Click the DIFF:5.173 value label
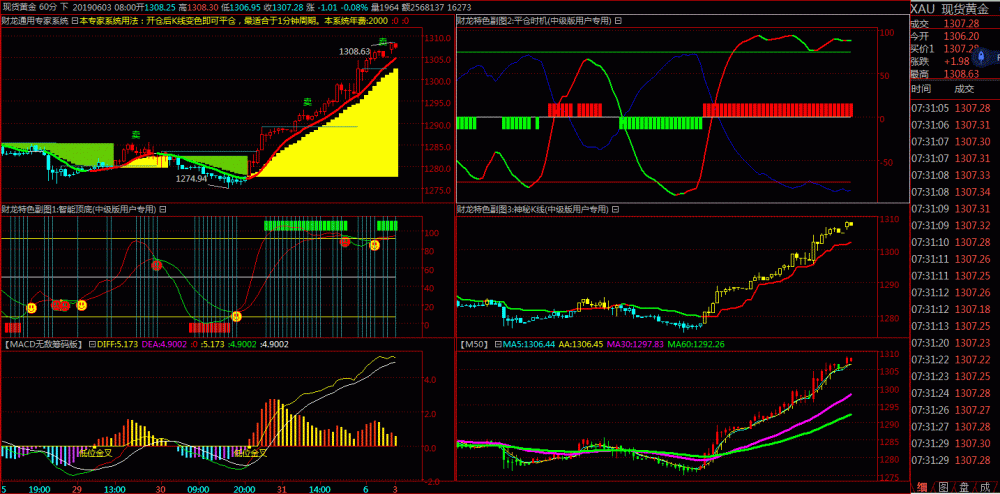The width and height of the screenshot is (1000, 494). point(116,344)
